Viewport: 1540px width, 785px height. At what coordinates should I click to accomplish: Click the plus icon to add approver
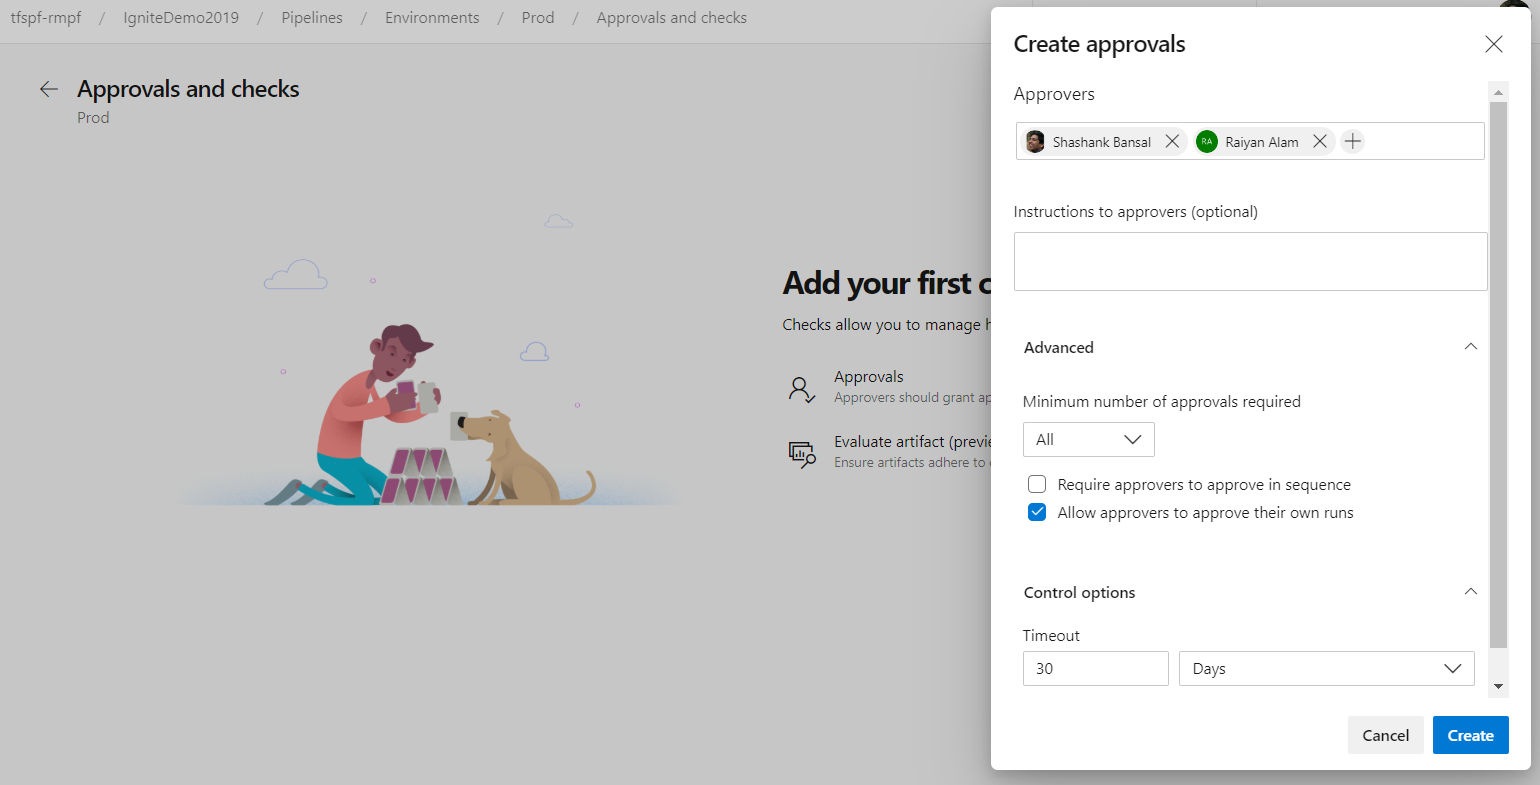click(x=1353, y=142)
